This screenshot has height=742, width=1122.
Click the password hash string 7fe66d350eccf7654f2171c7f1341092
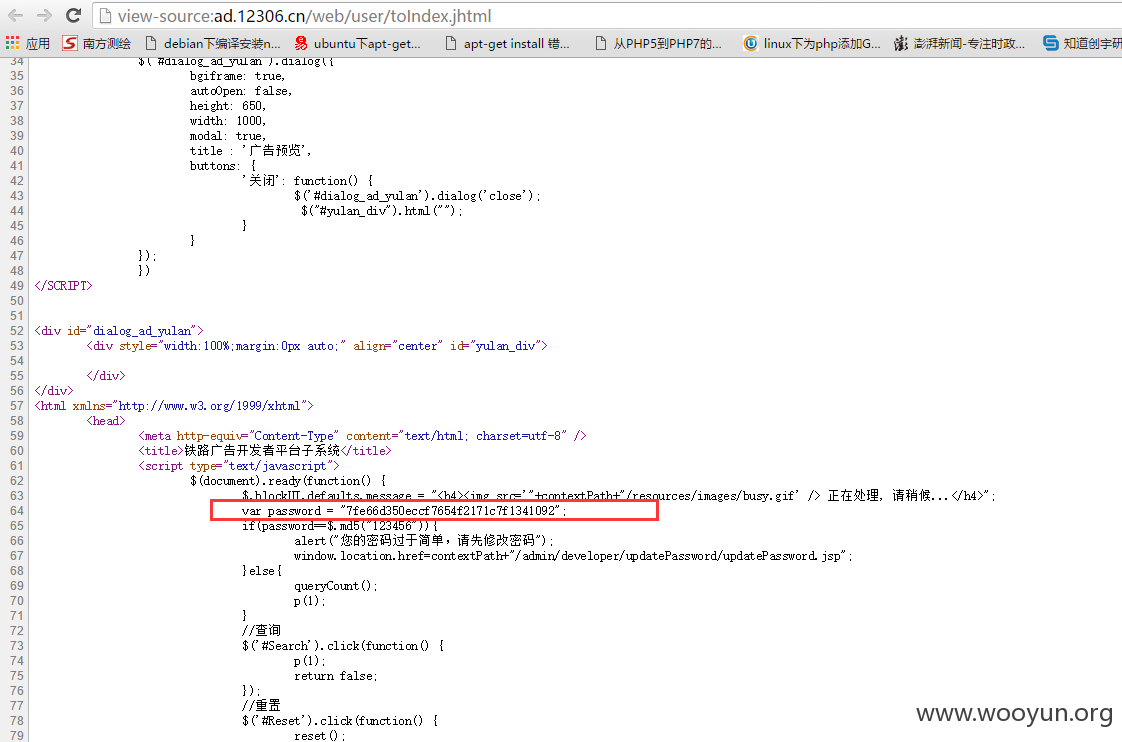coord(451,511)
